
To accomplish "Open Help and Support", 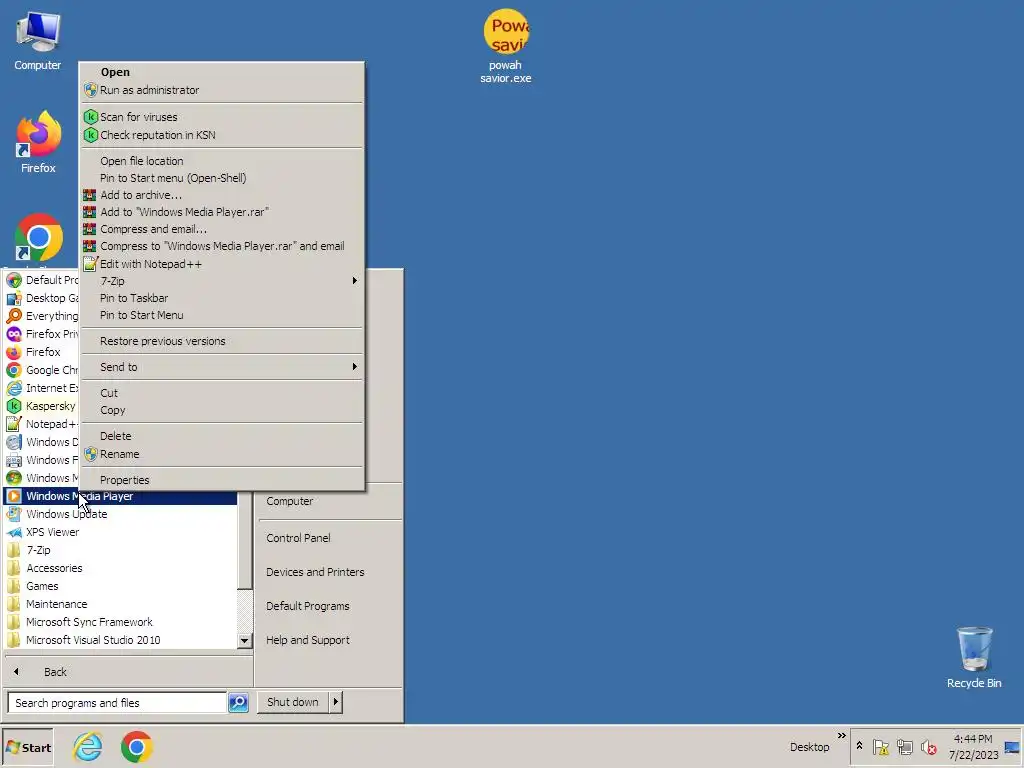I will click(x=330, y=640).
